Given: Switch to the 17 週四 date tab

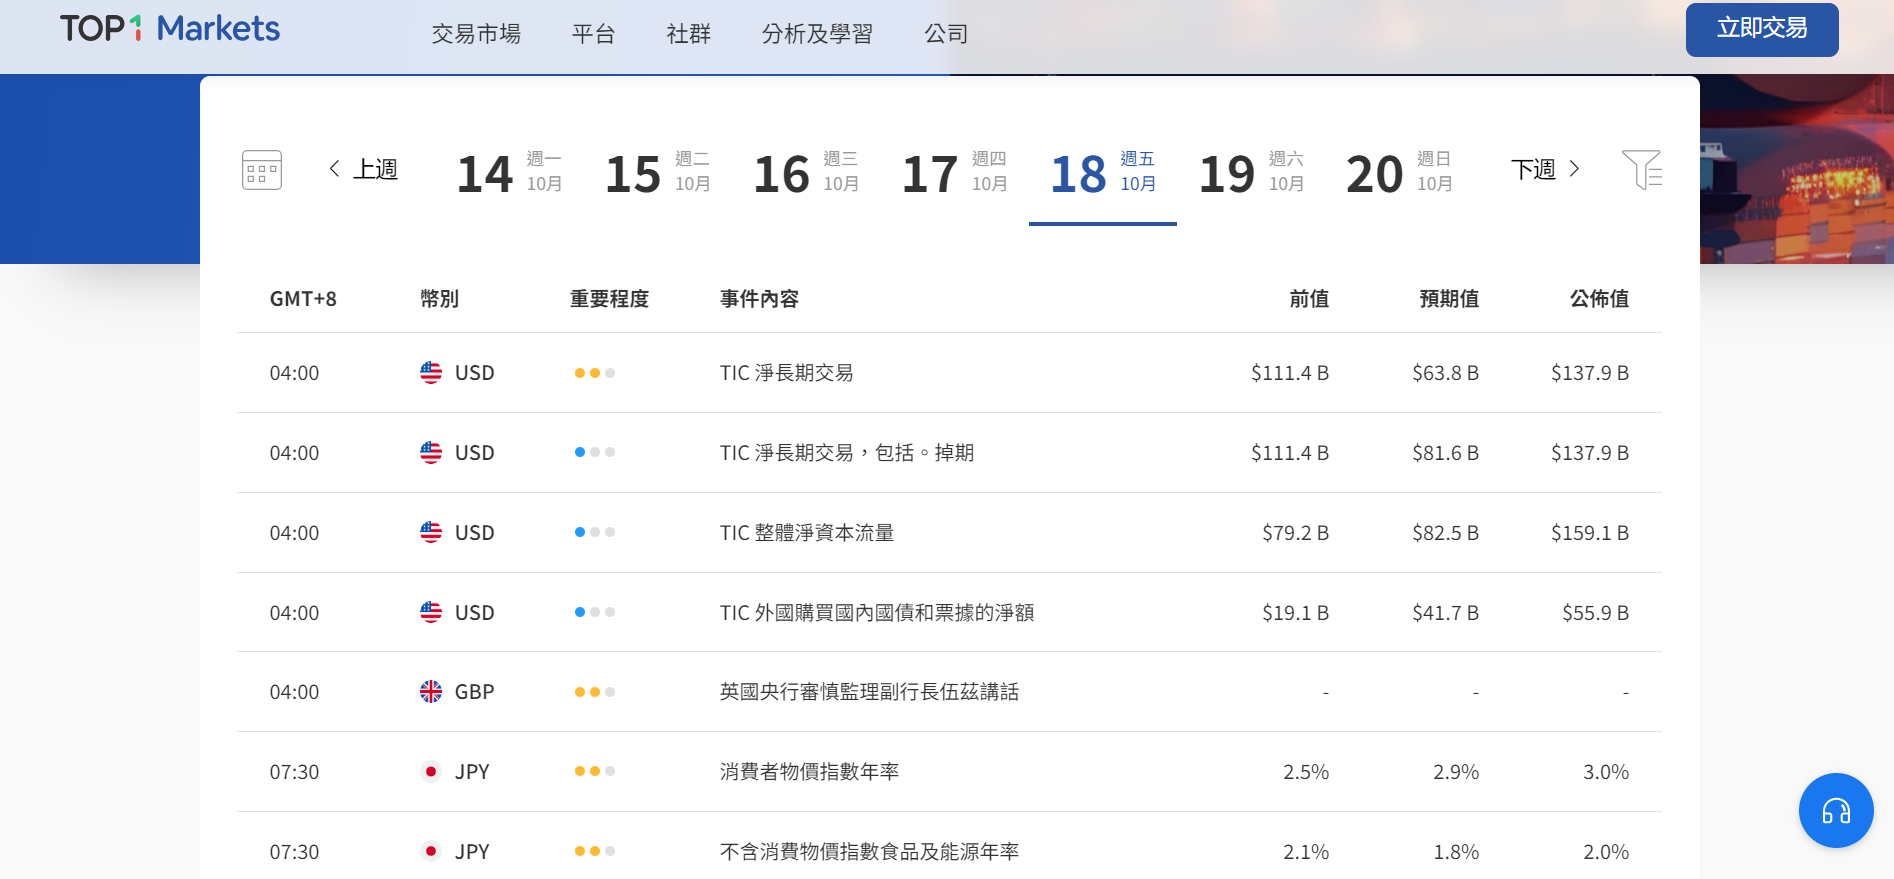Looking at the screenshot, I should coord(954,173).
